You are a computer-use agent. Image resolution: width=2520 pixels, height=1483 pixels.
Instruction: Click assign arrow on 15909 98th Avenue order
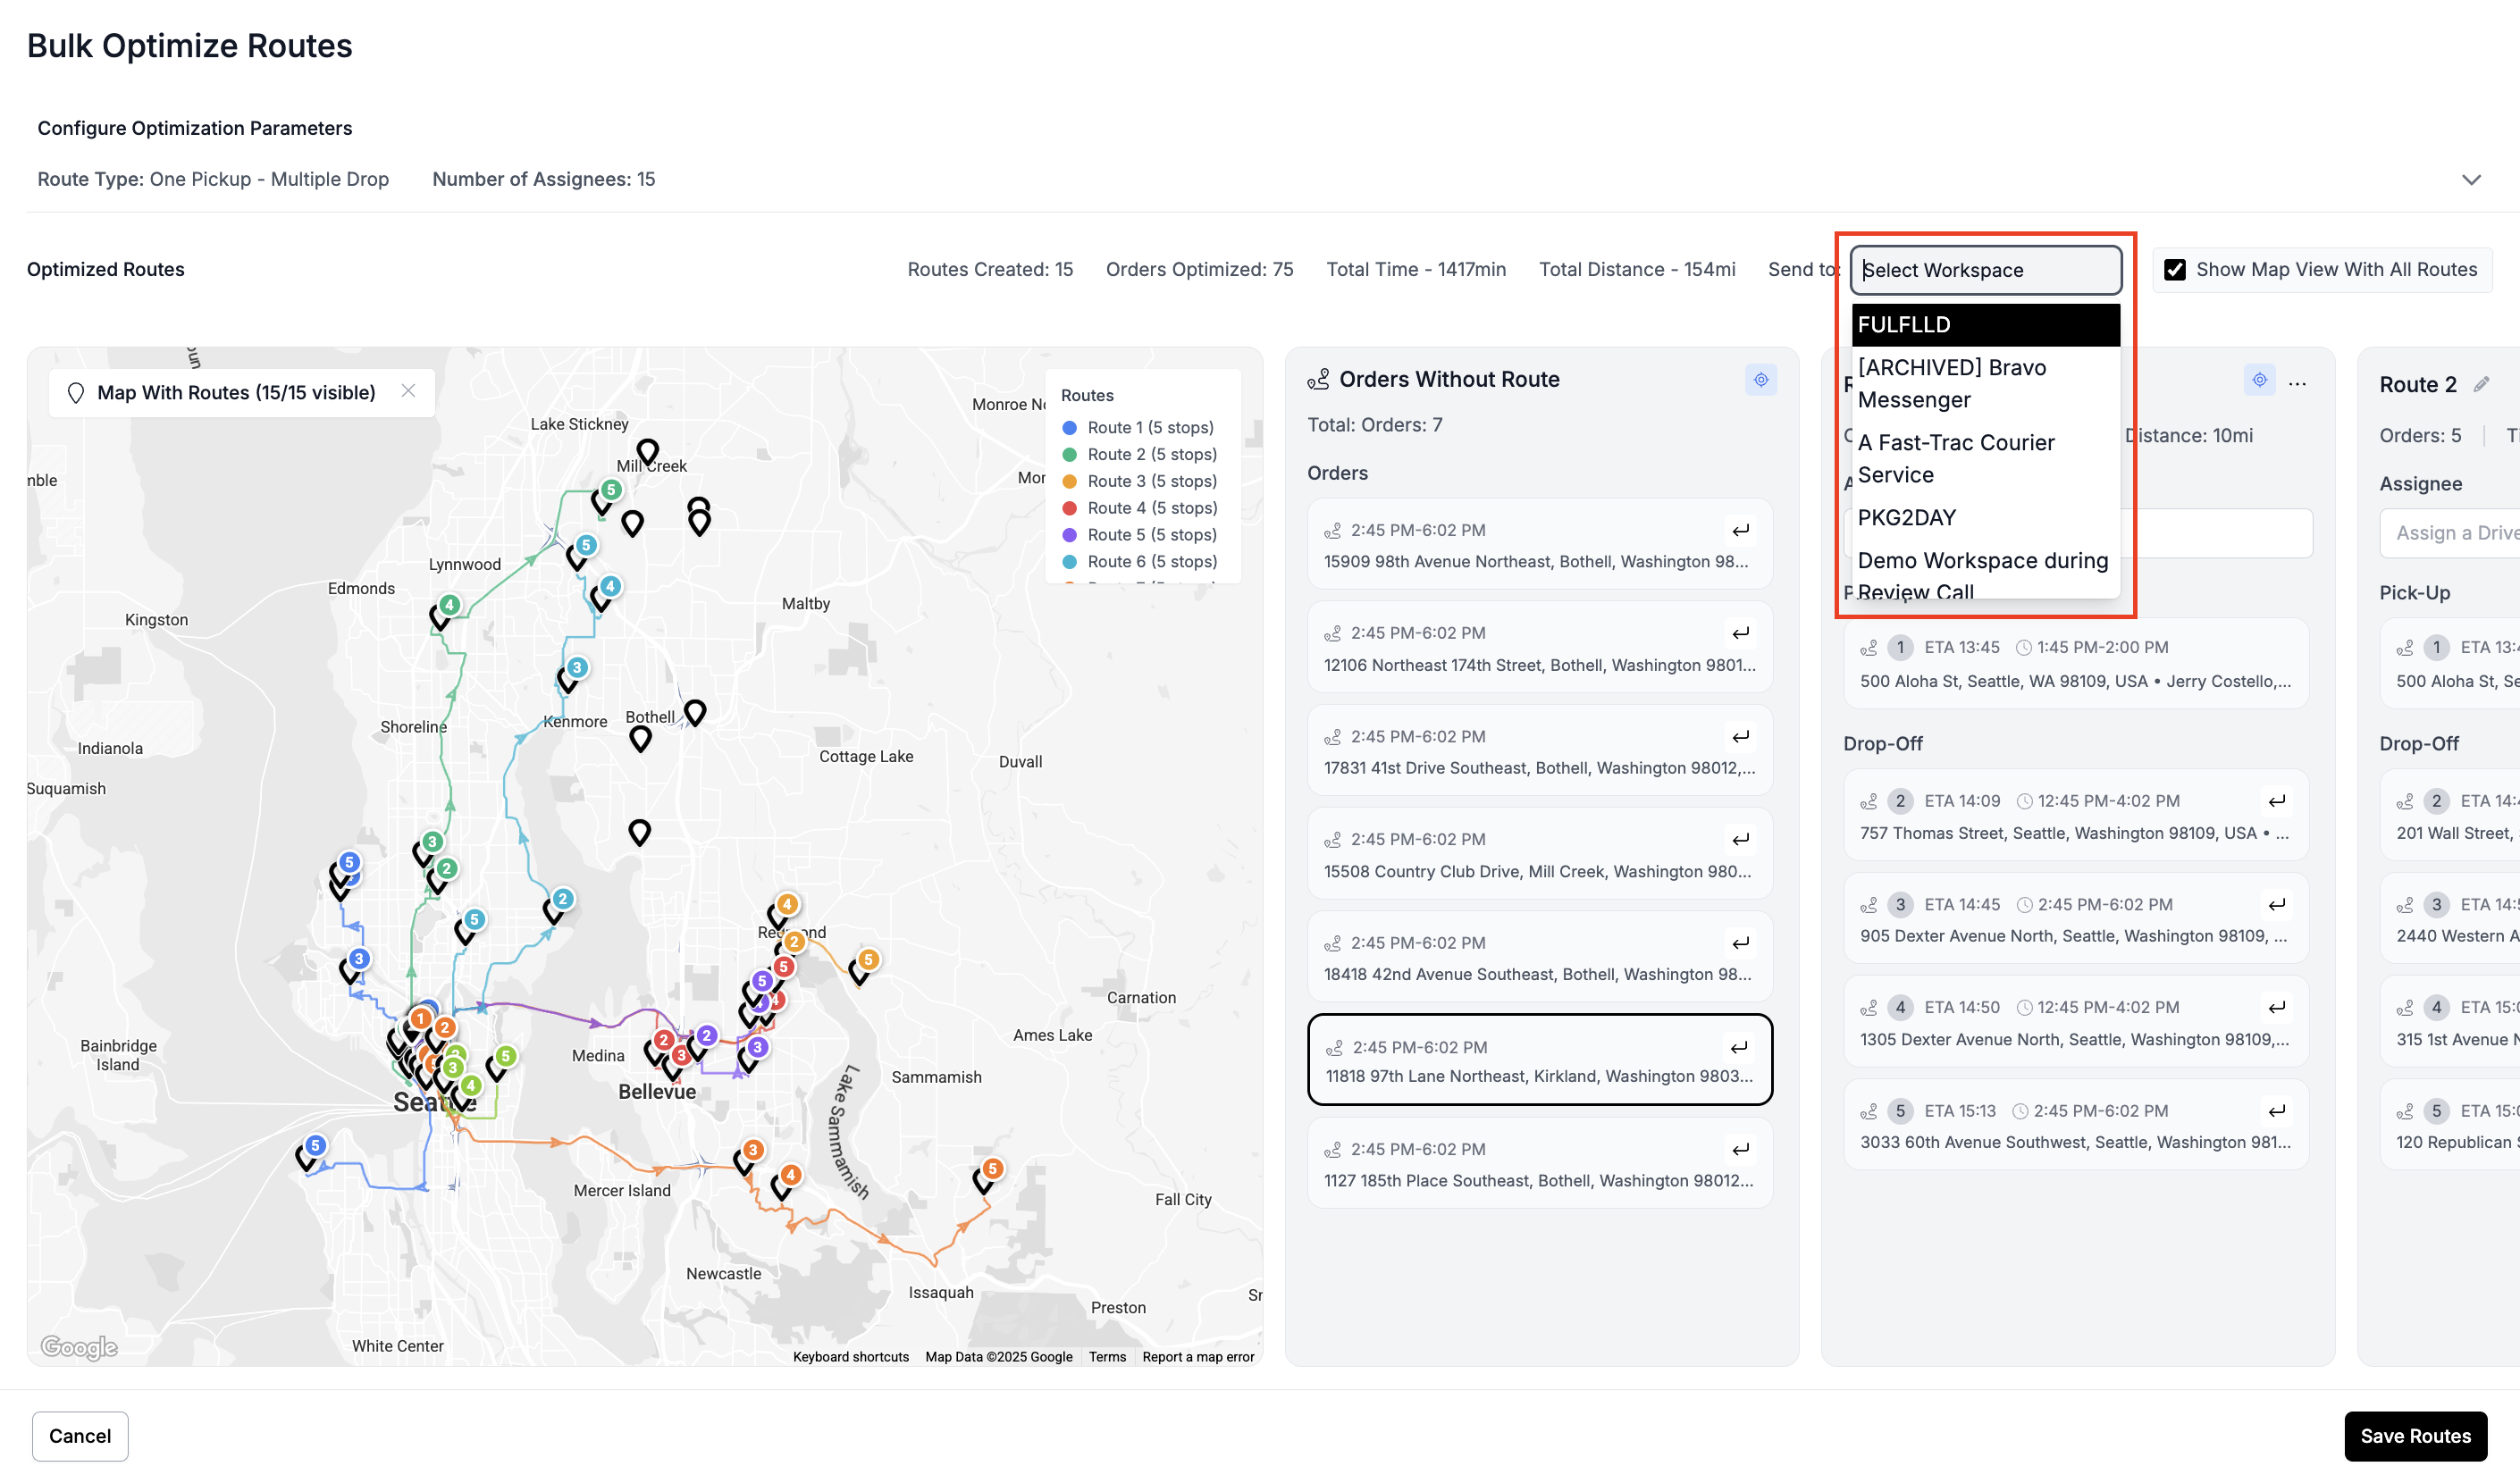(1740, 530)
